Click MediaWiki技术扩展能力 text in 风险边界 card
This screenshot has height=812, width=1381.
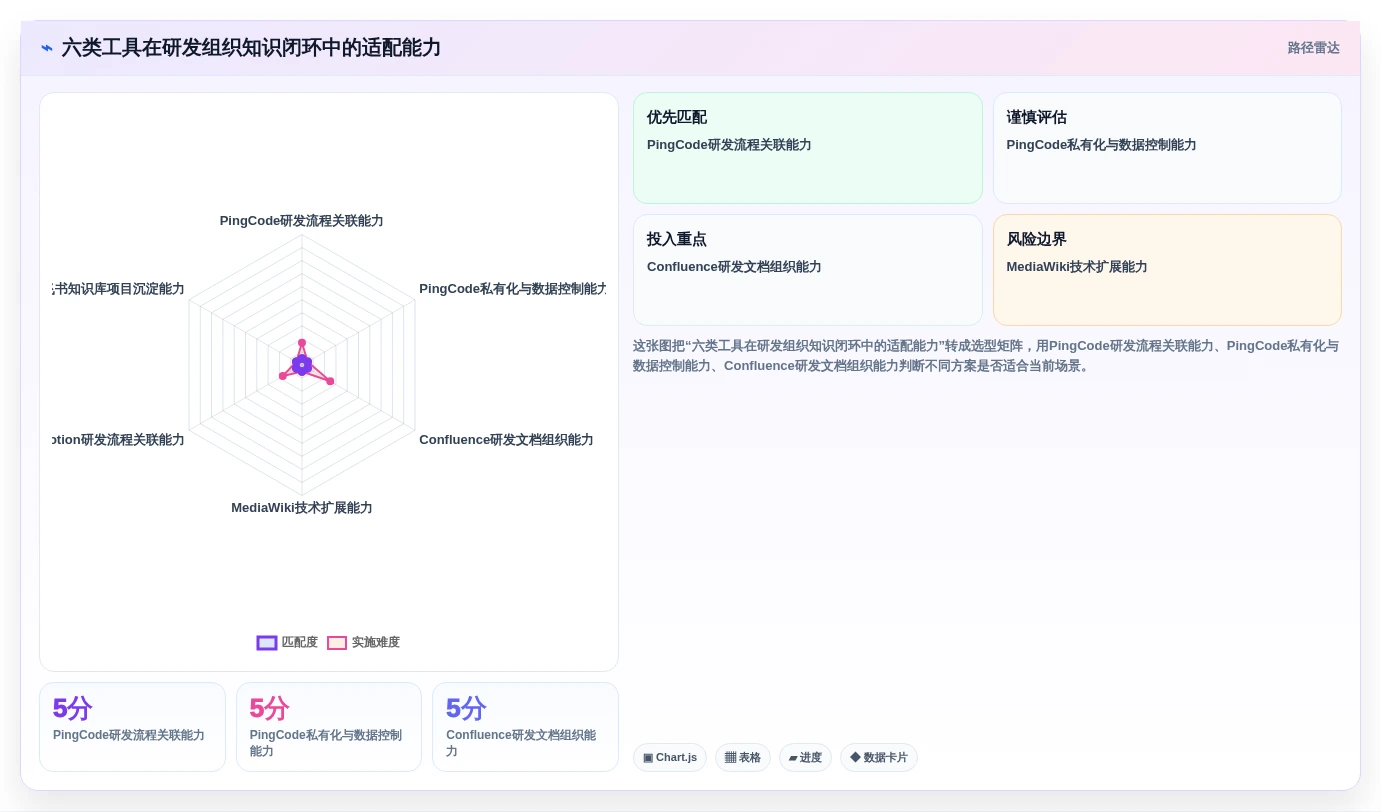click(1077, 267)
